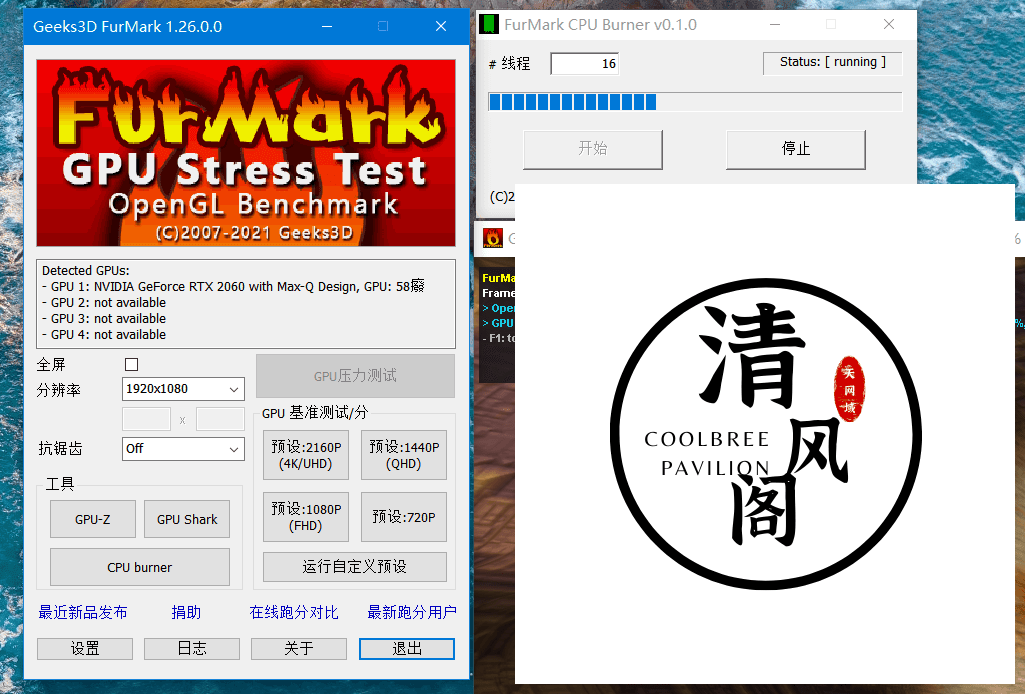Start the GPU压力测试 stress test
This screenshot has height=694, width=1025.
(355, 376)
